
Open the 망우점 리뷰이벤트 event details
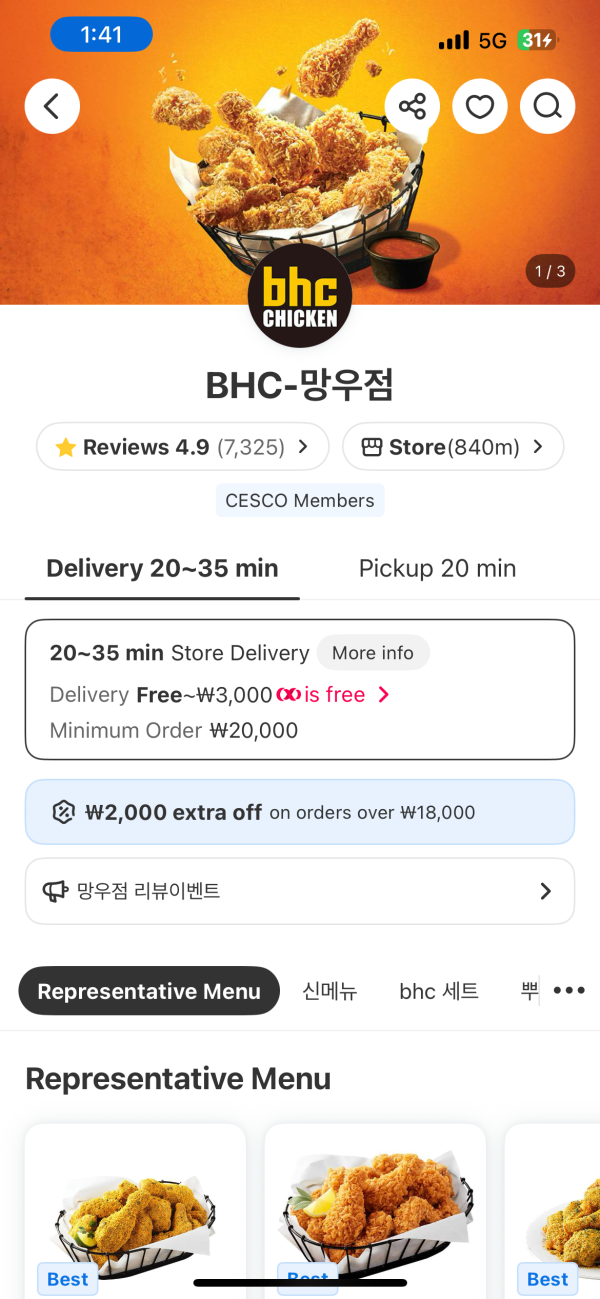click(300, 890)
